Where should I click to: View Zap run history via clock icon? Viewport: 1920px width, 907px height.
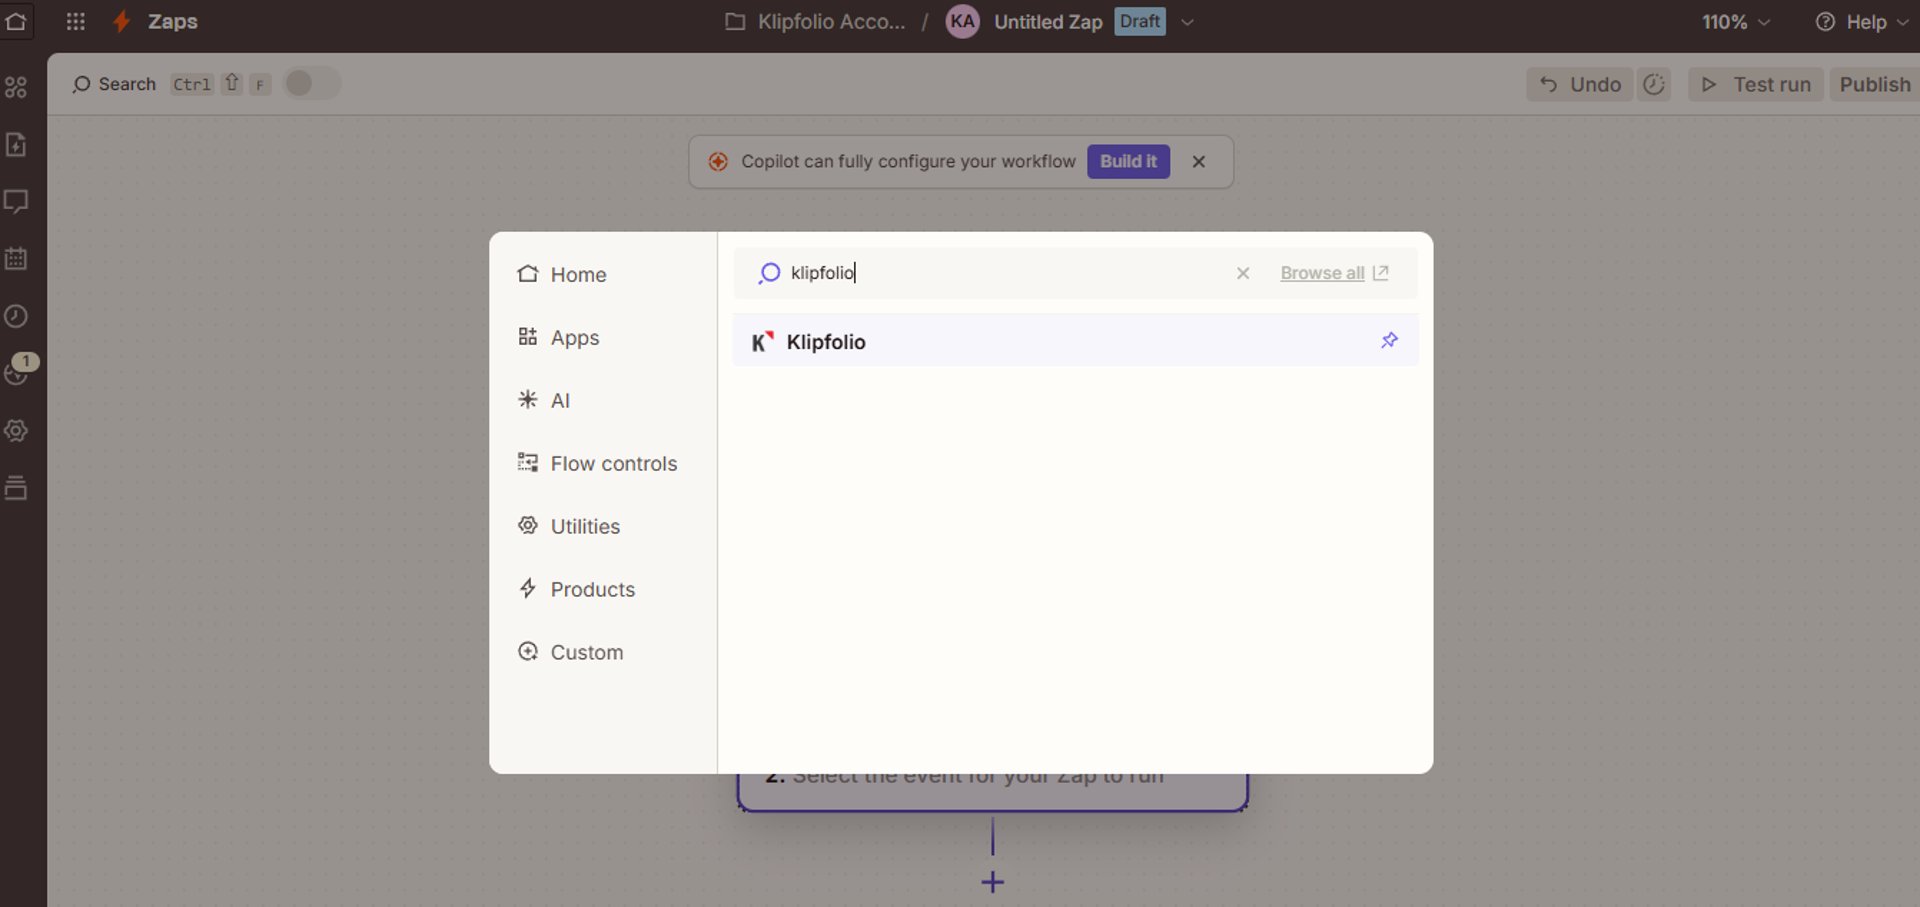tap(16, 316)
